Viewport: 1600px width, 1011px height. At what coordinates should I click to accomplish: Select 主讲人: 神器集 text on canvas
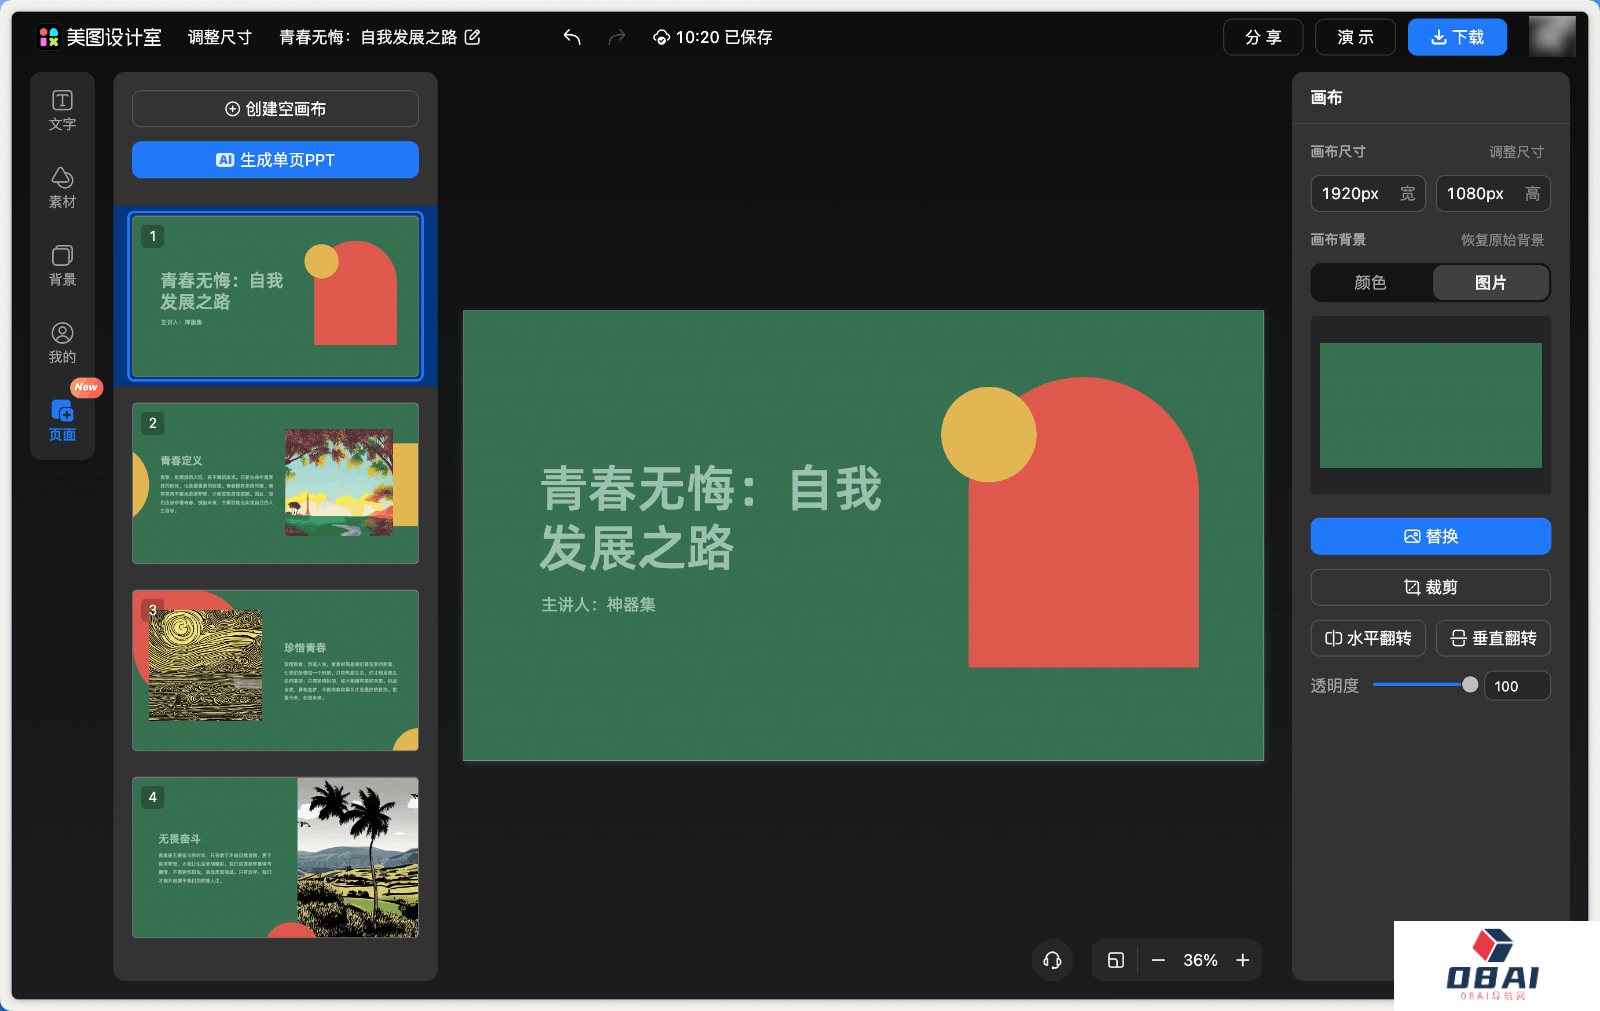point(598,605)
